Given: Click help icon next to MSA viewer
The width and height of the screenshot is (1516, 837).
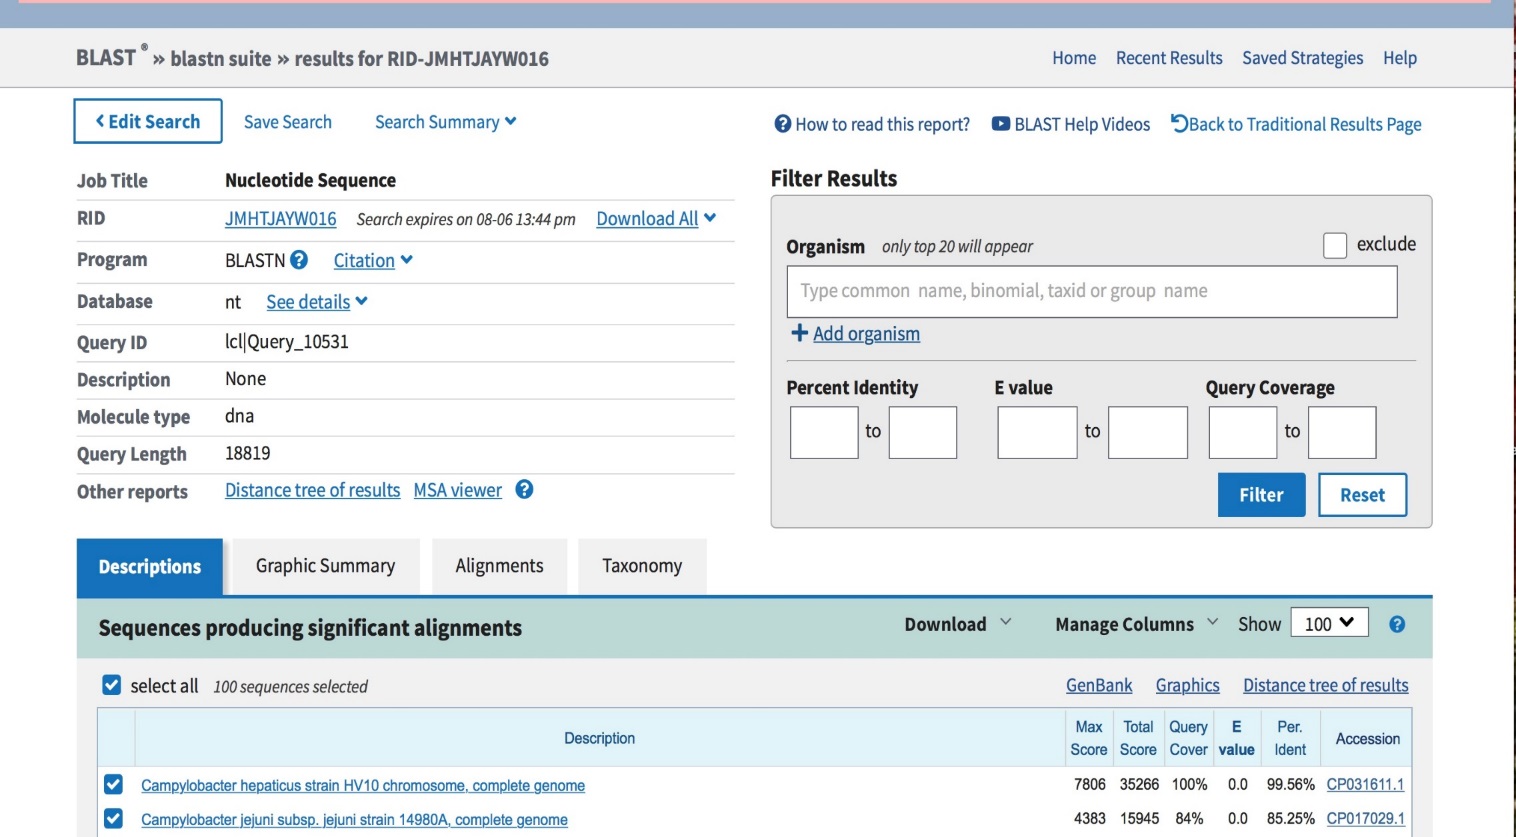Looking at the screenshot, I should click(524, 490).
